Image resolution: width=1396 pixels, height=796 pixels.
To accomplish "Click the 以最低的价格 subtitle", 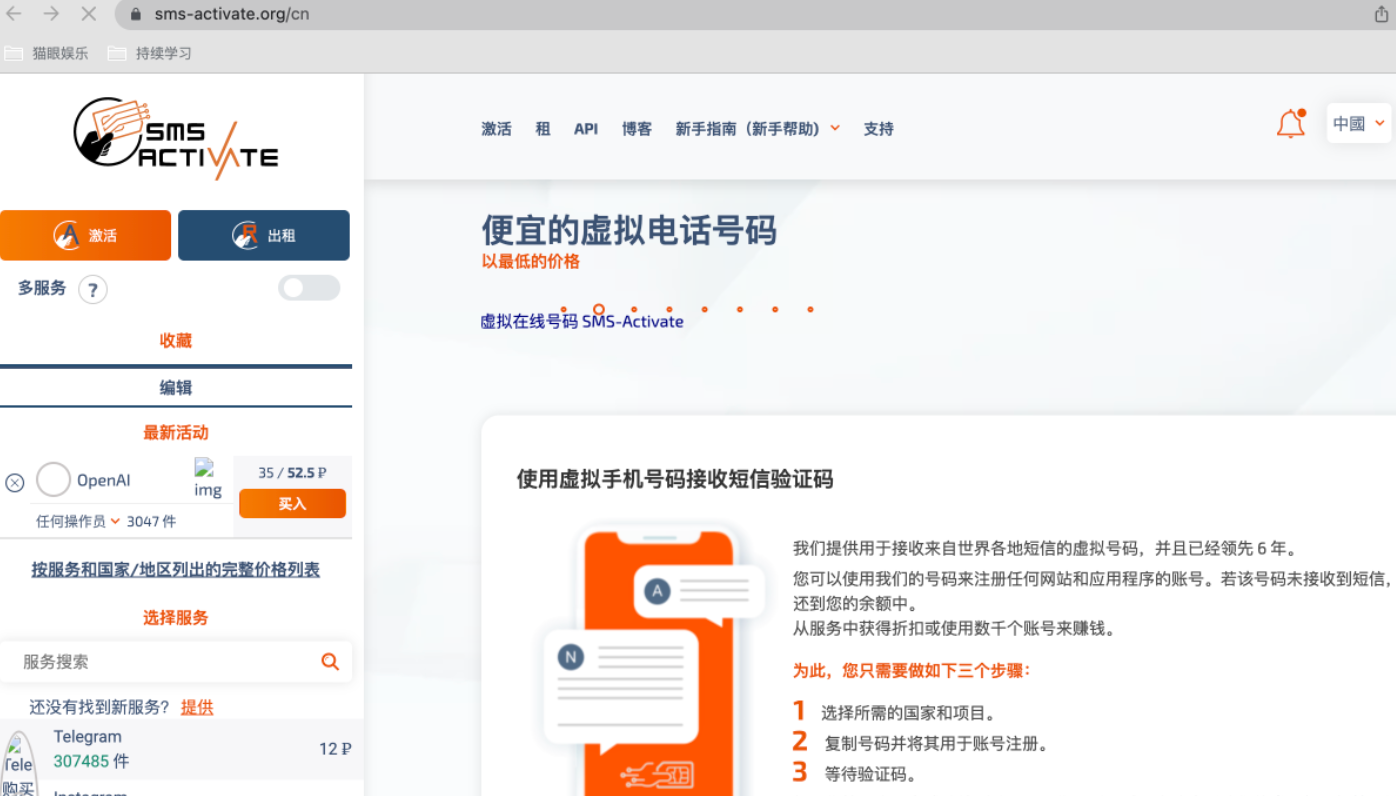I will point(530,261).
